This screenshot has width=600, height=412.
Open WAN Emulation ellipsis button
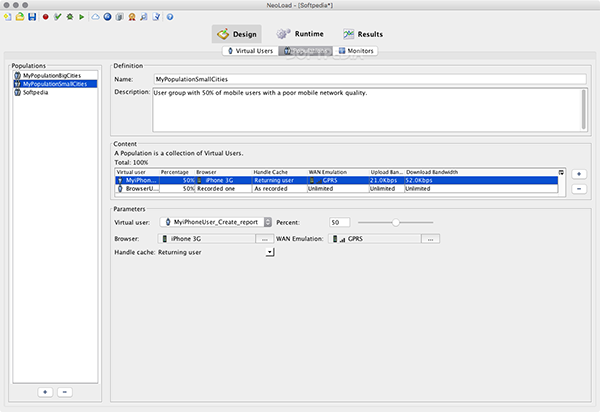click(430, 239)
